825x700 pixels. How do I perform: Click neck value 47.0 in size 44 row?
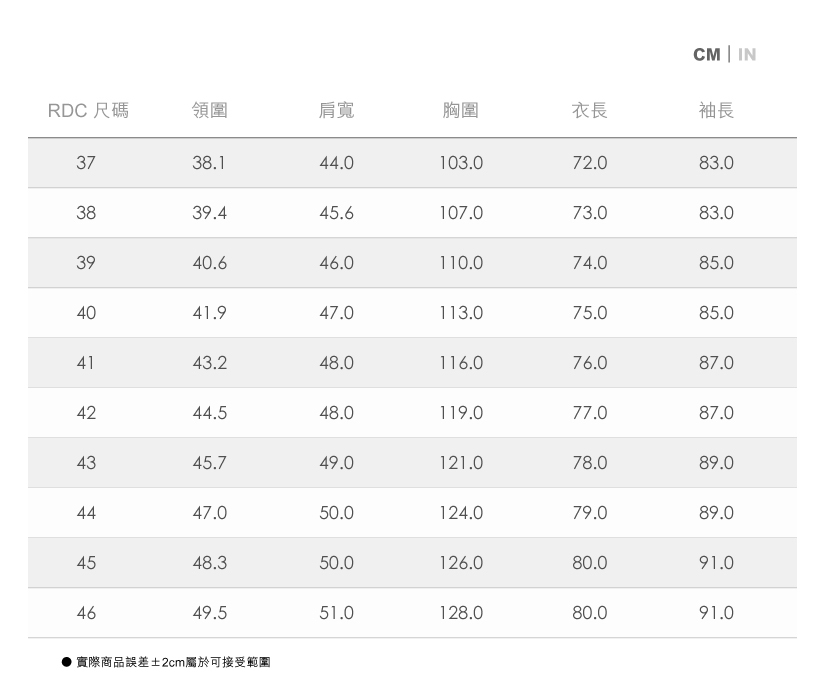coord(209,513)
